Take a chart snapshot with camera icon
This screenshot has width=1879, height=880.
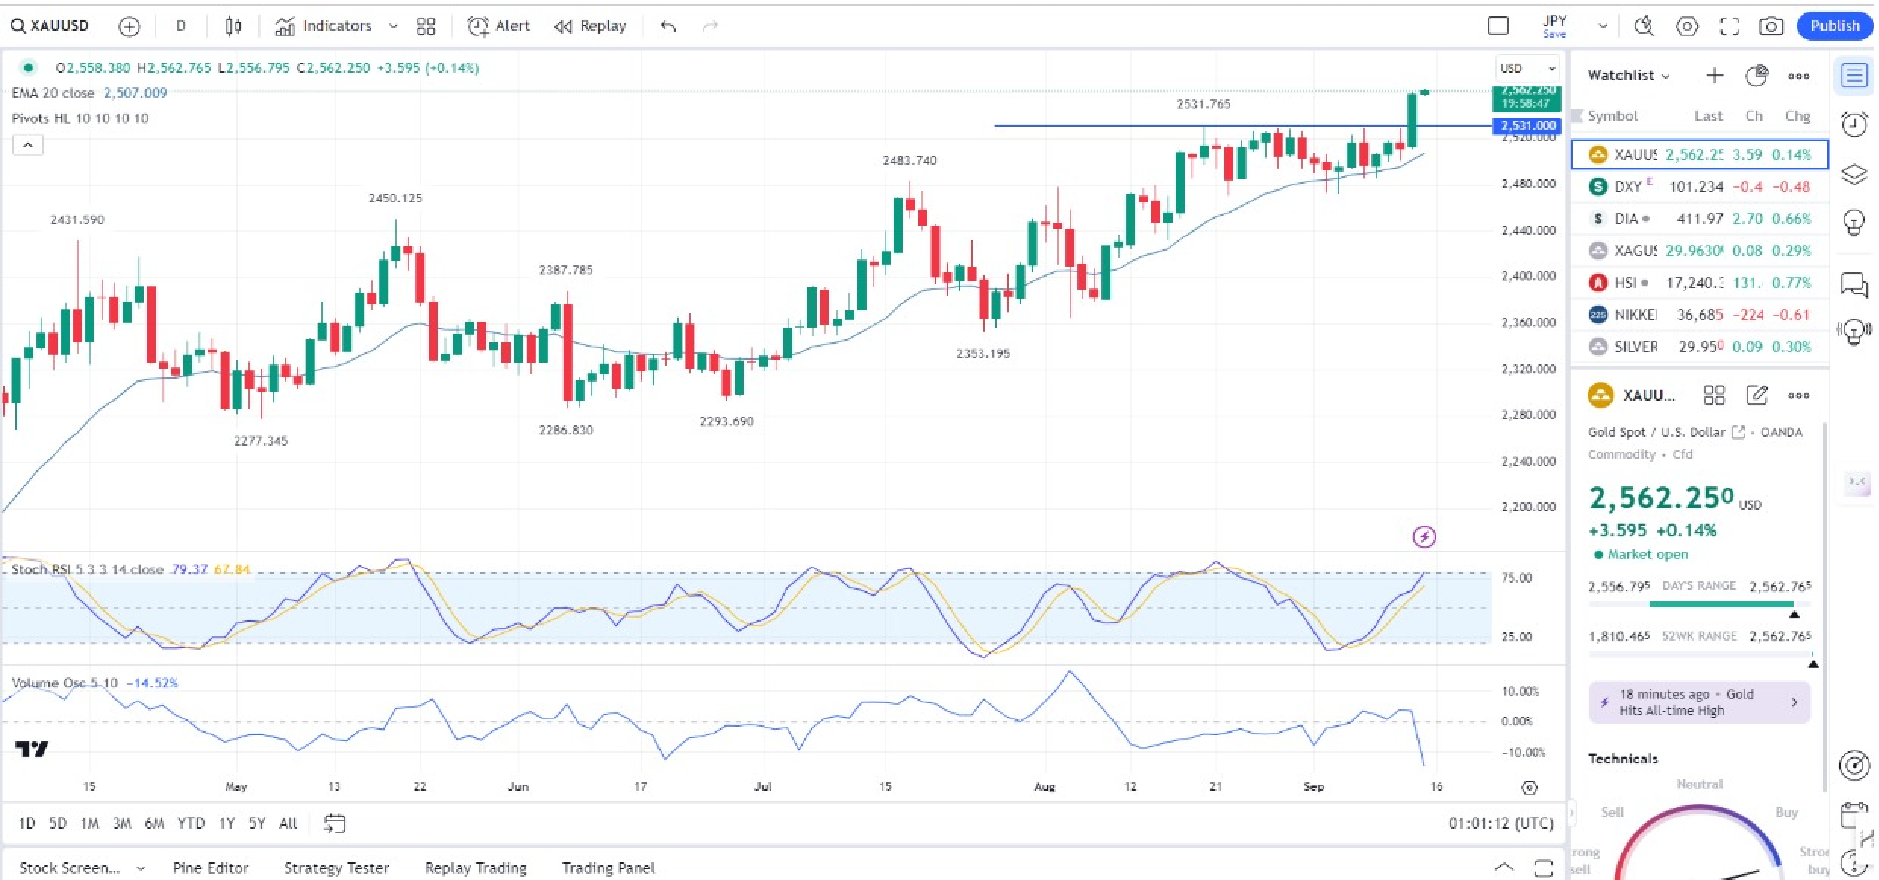tap(1771, 26)
